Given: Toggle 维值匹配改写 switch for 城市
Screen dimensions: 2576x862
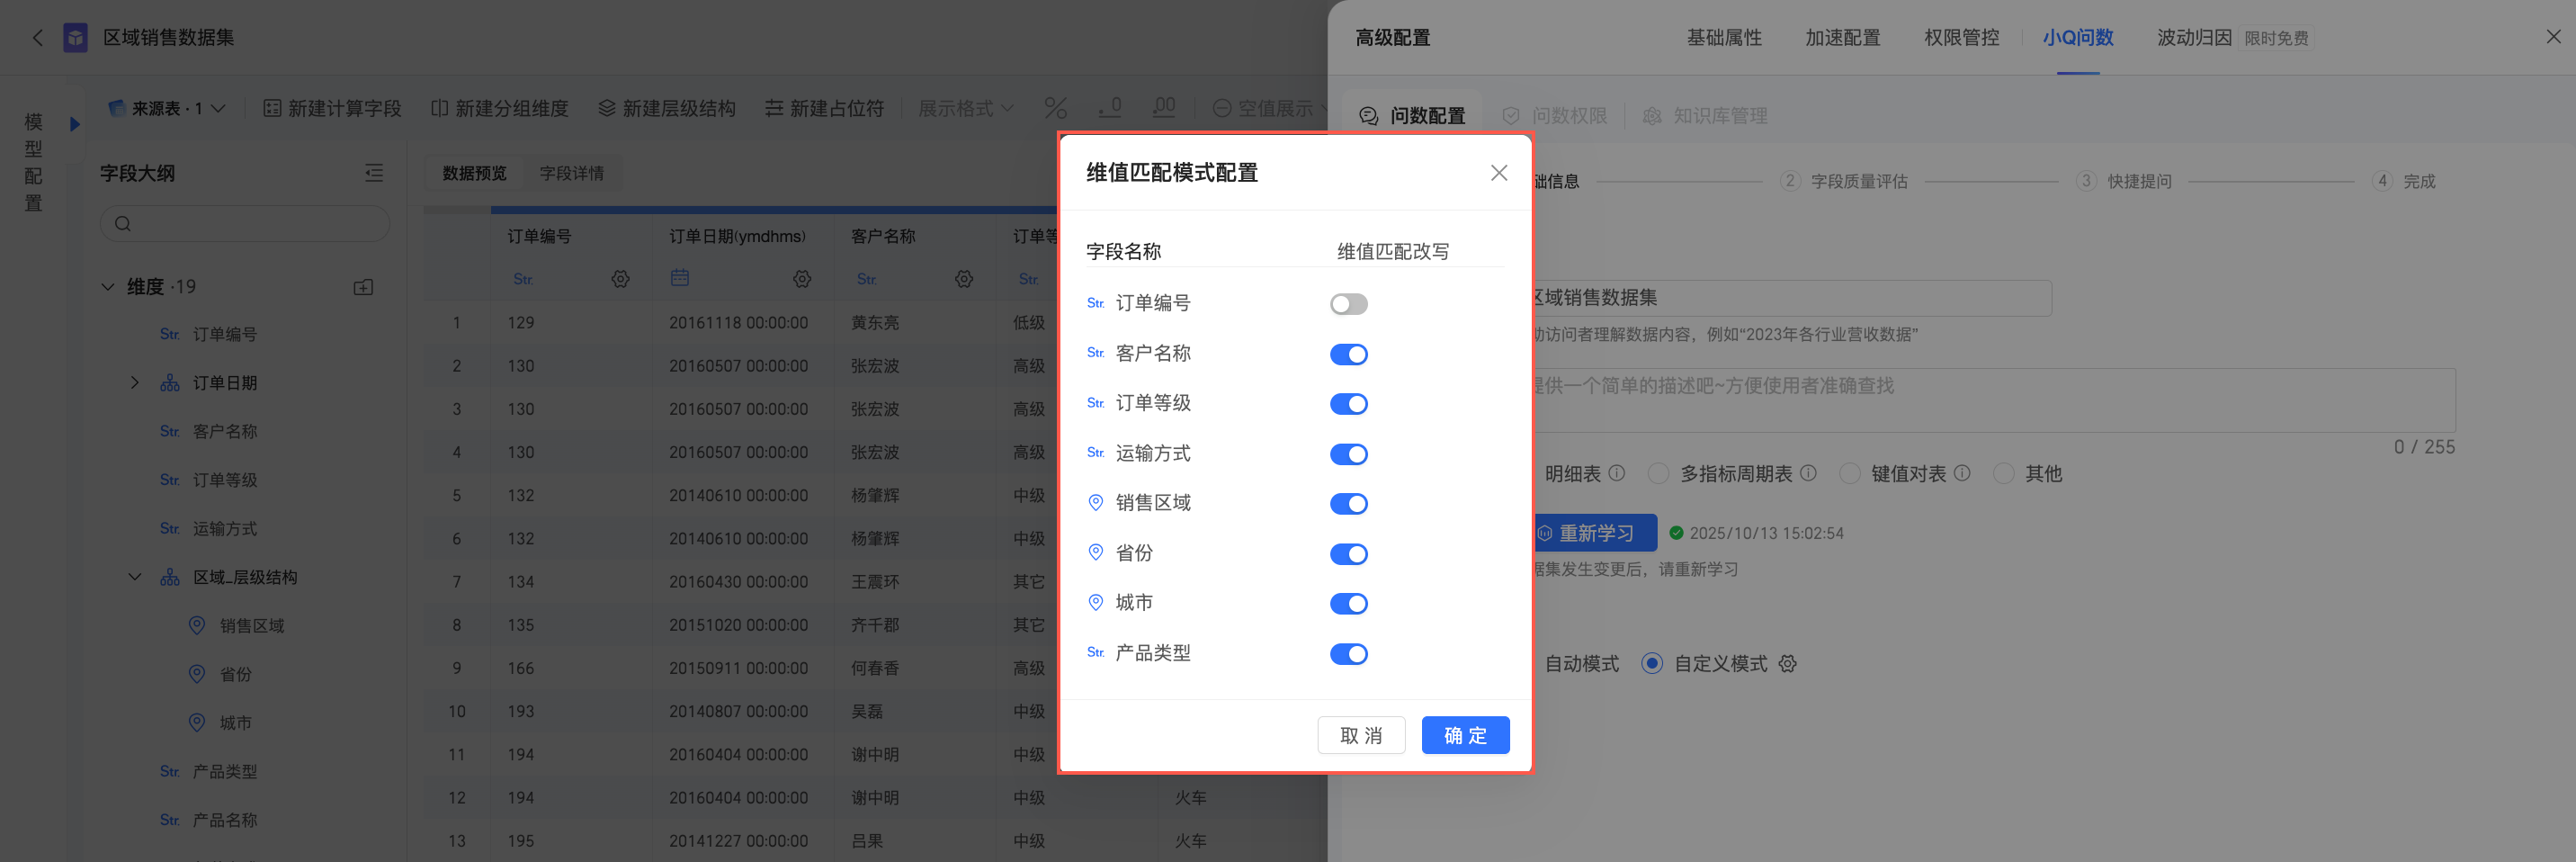Looking at the screenshot, I should point(1348,604).
